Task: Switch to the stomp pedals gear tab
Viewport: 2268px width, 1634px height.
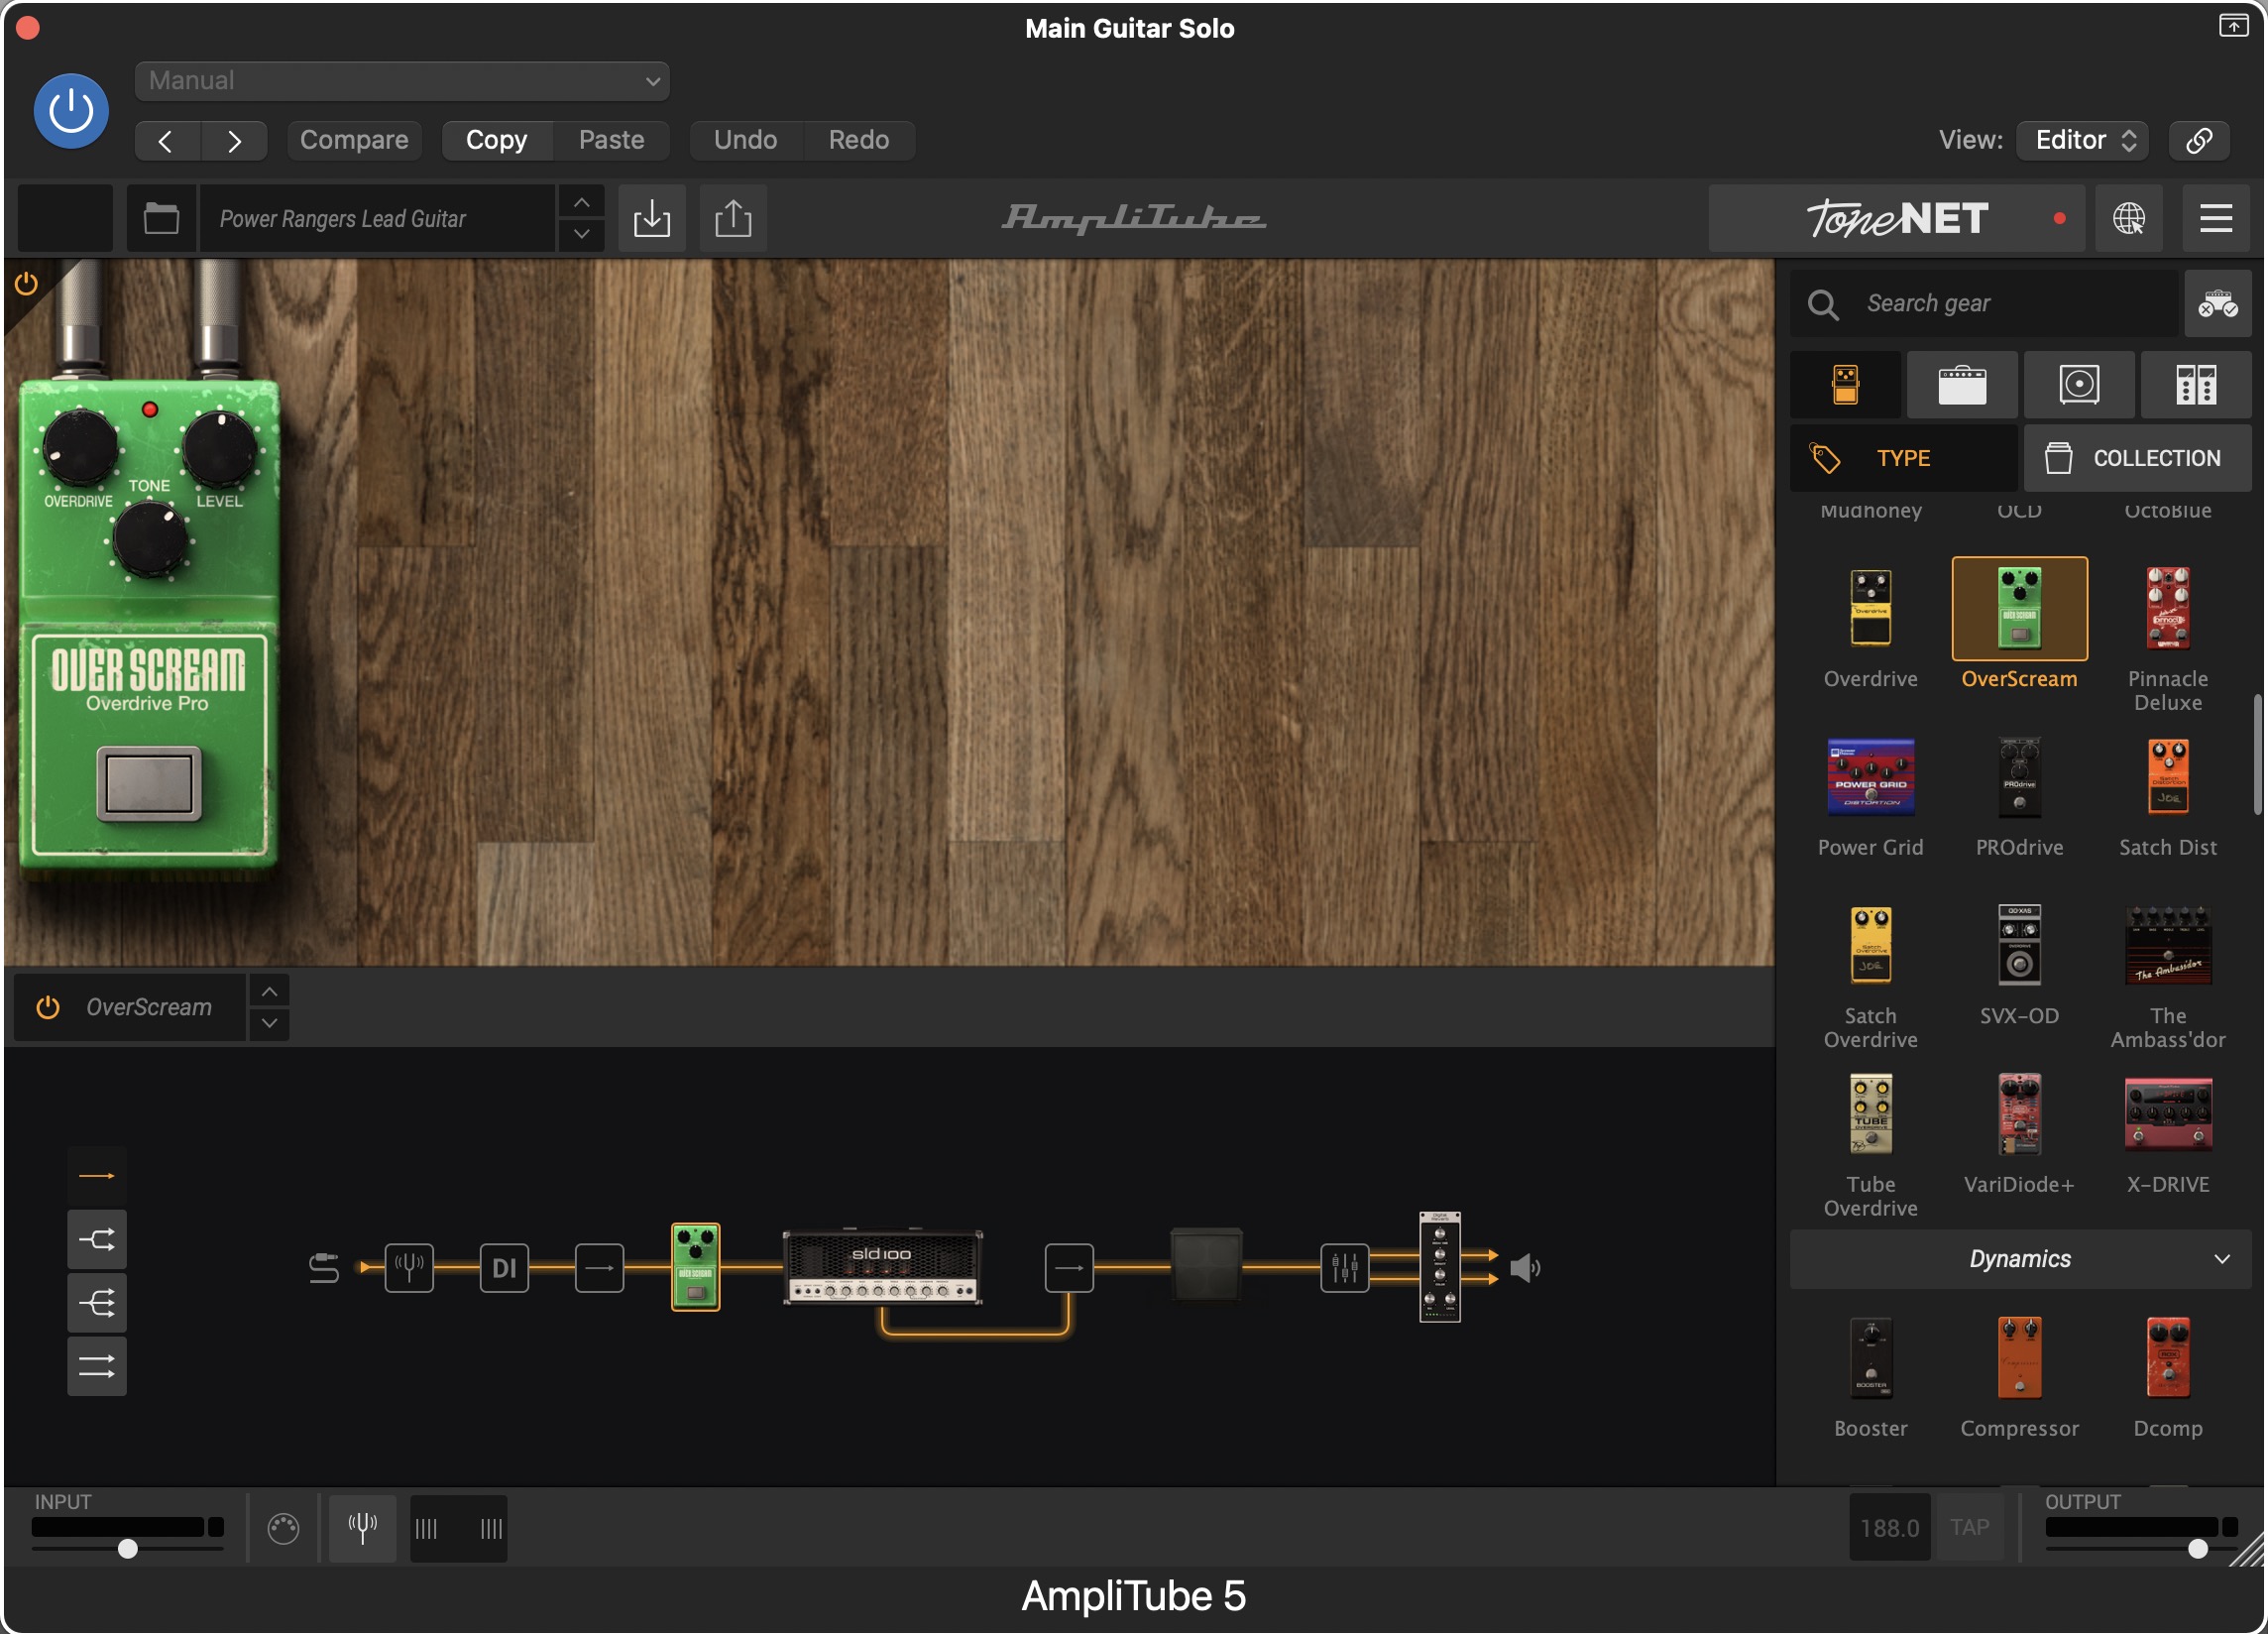Action: tap(1845, 384)
